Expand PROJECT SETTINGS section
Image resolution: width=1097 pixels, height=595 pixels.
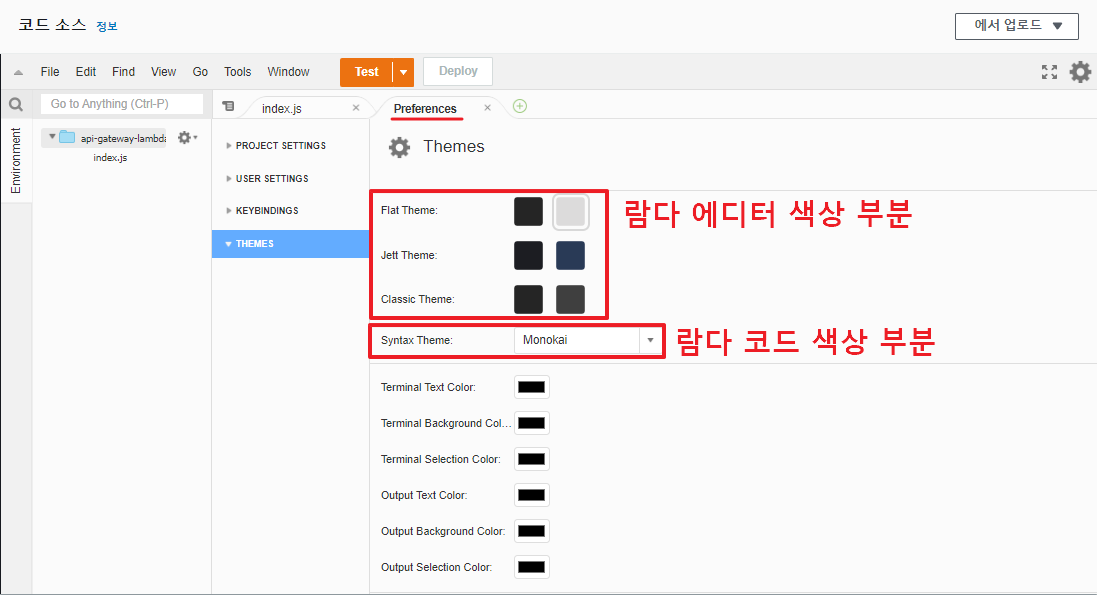coord(276,146)
